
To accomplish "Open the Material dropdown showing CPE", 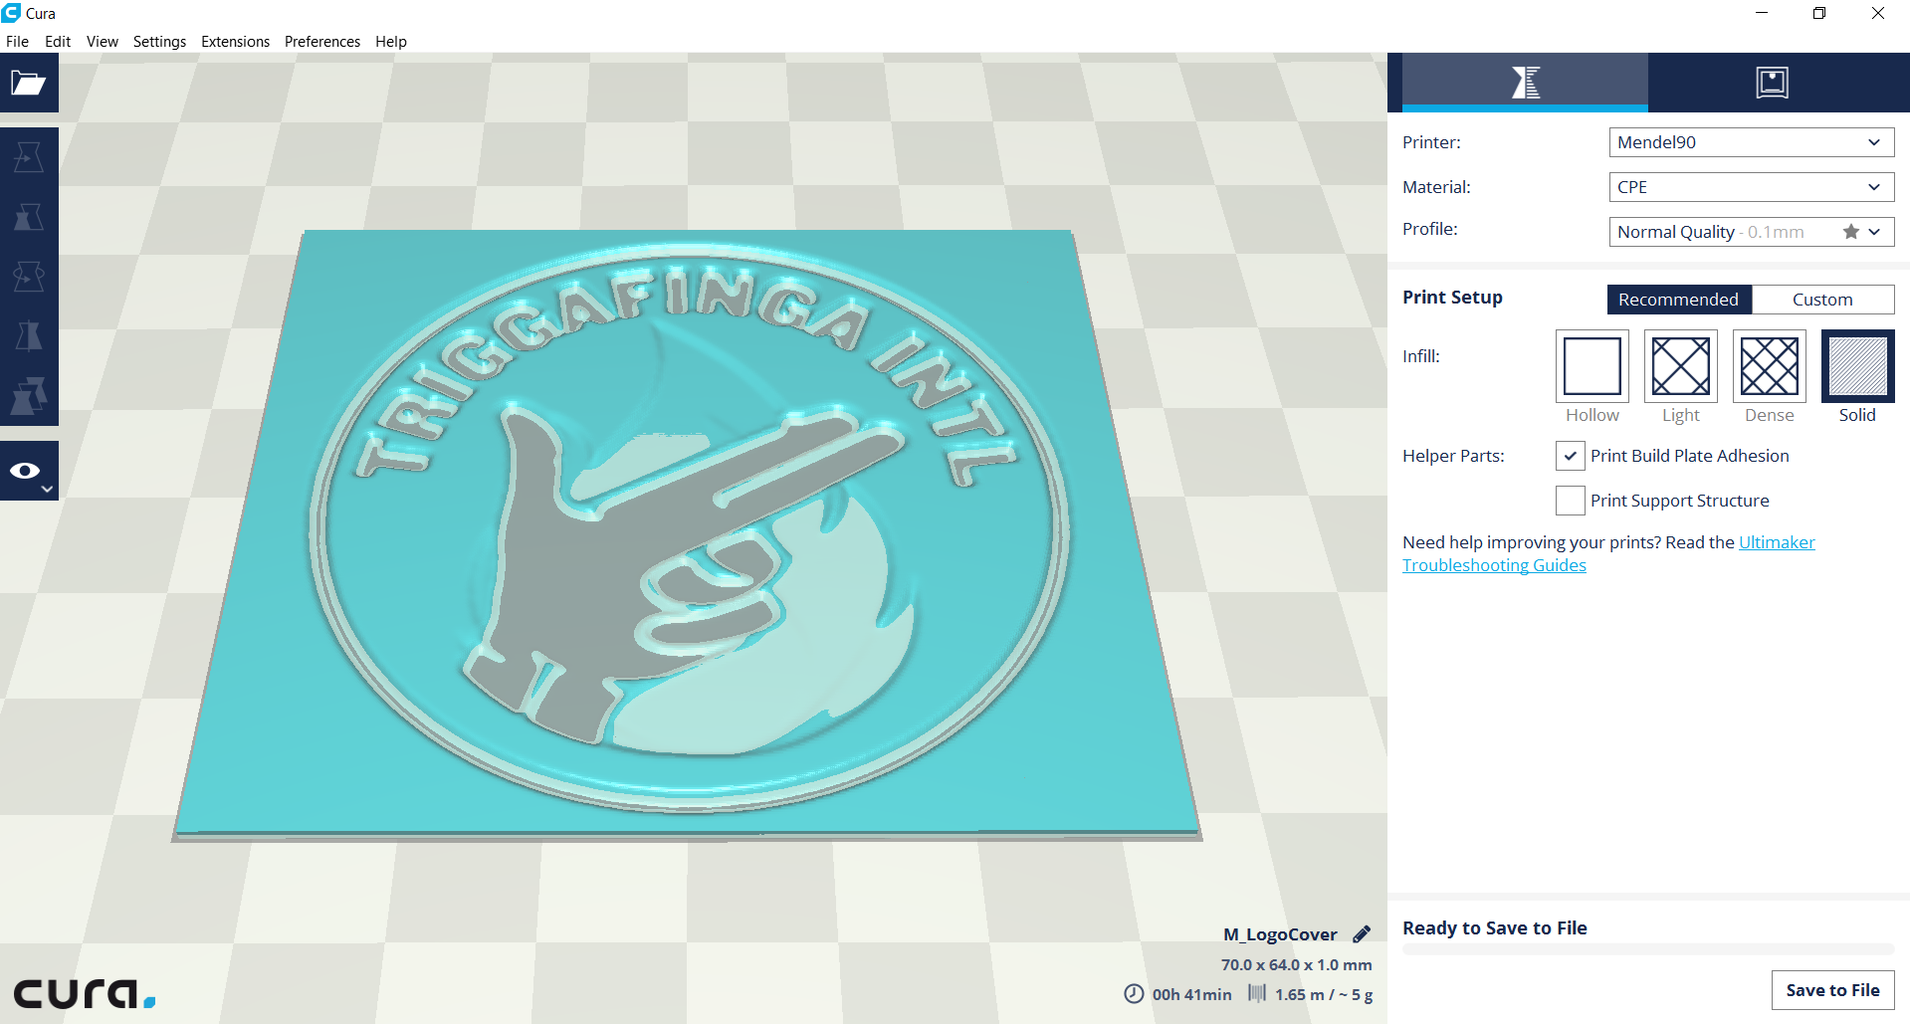I will click(1751, 187).
